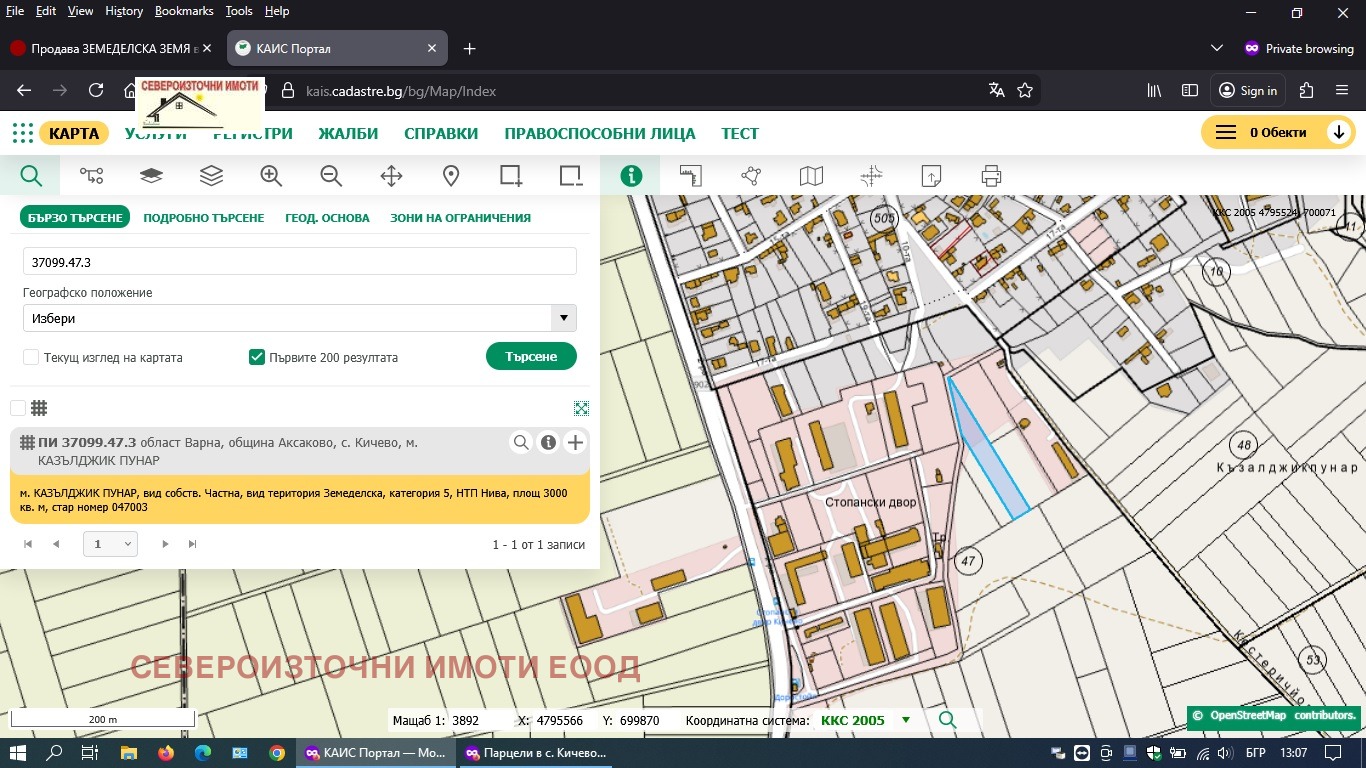
Task: Open the 'СПРАВКИ' menu item
Action: click(x=441, y=134)
